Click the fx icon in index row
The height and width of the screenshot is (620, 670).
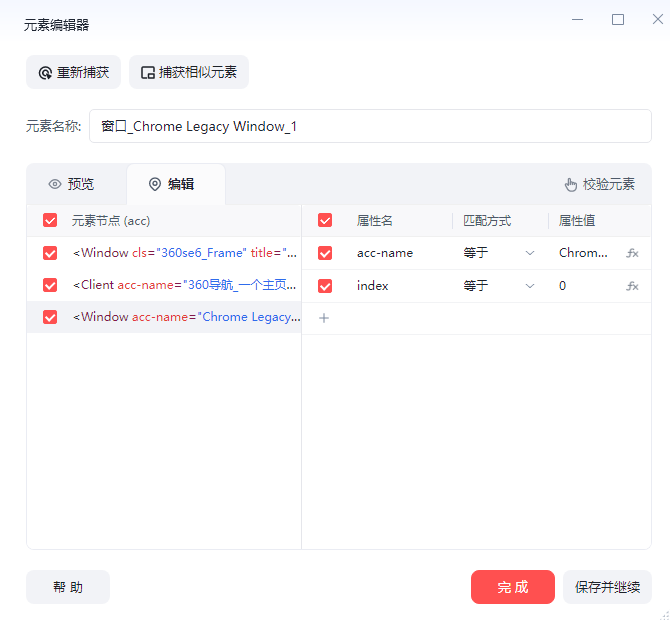click(632, 286)
